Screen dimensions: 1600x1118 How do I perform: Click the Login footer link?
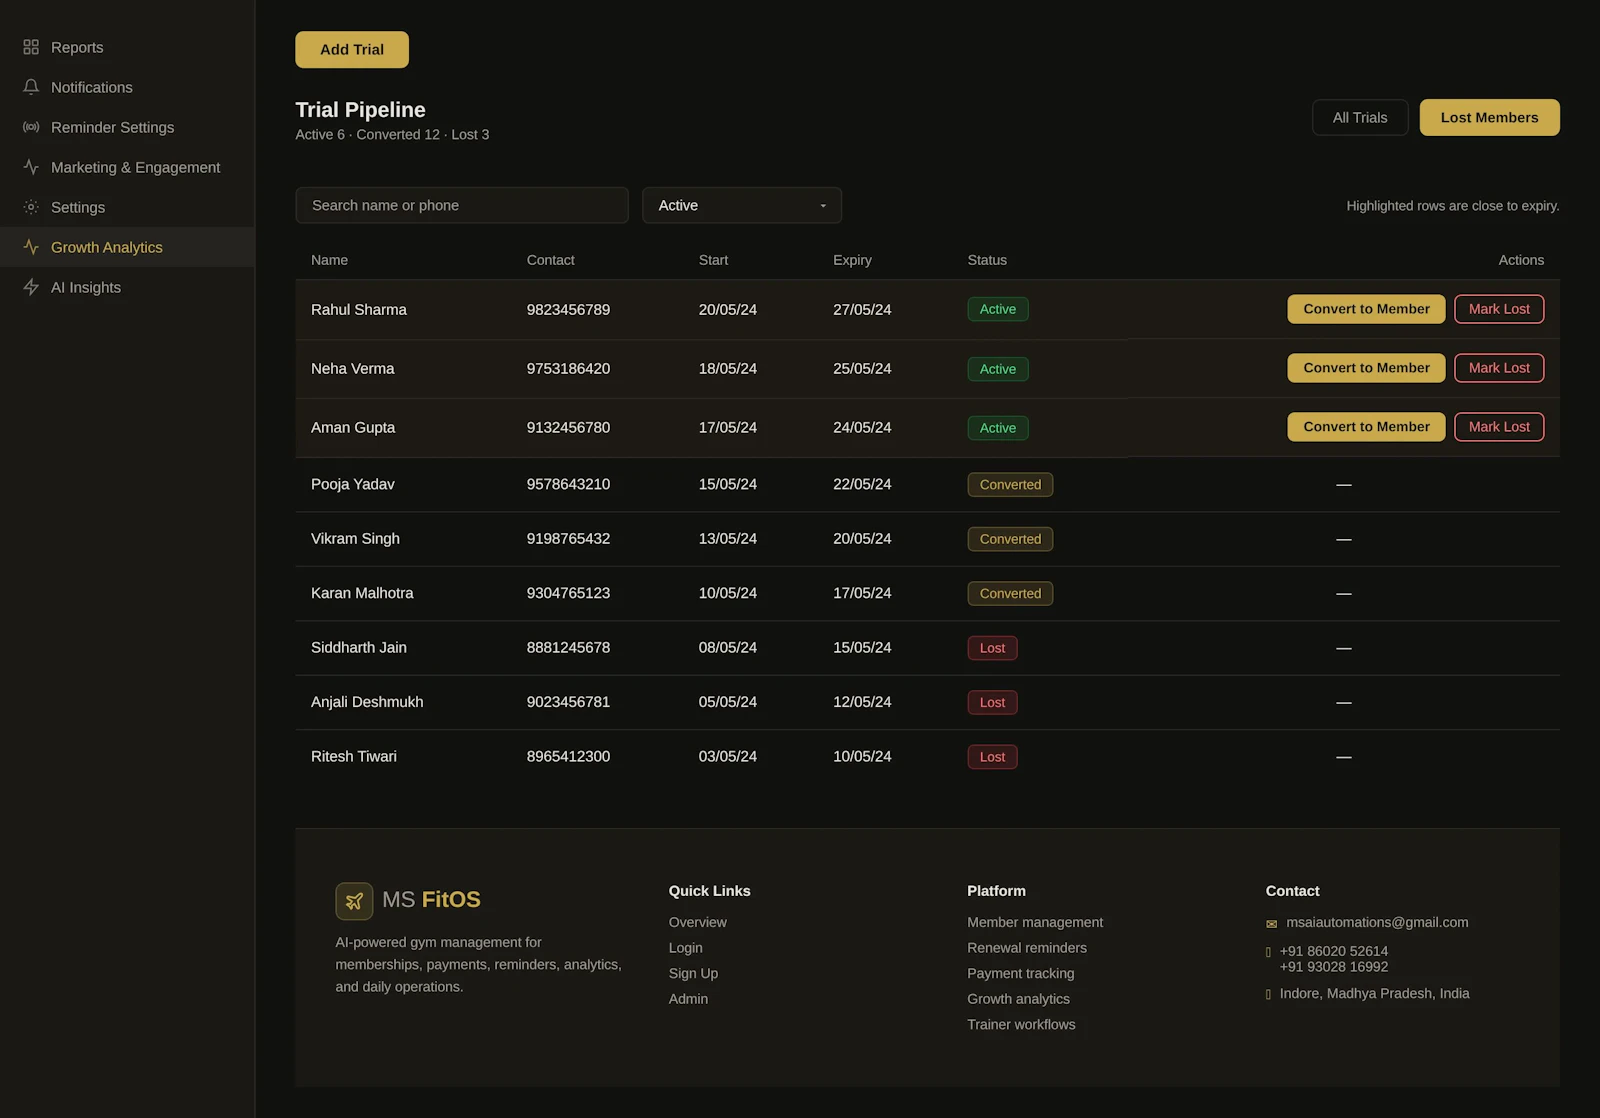686,948
